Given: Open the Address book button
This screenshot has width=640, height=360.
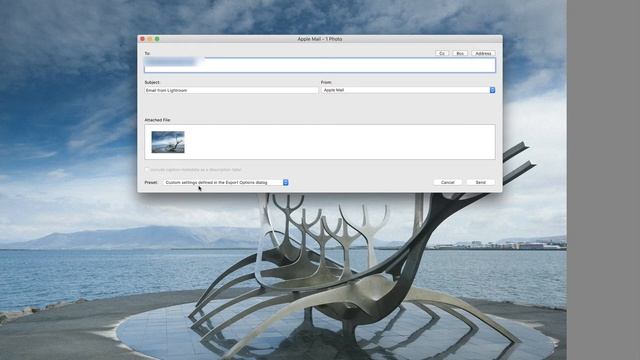Looking at the screenshot, I should [x=483, y=53].
